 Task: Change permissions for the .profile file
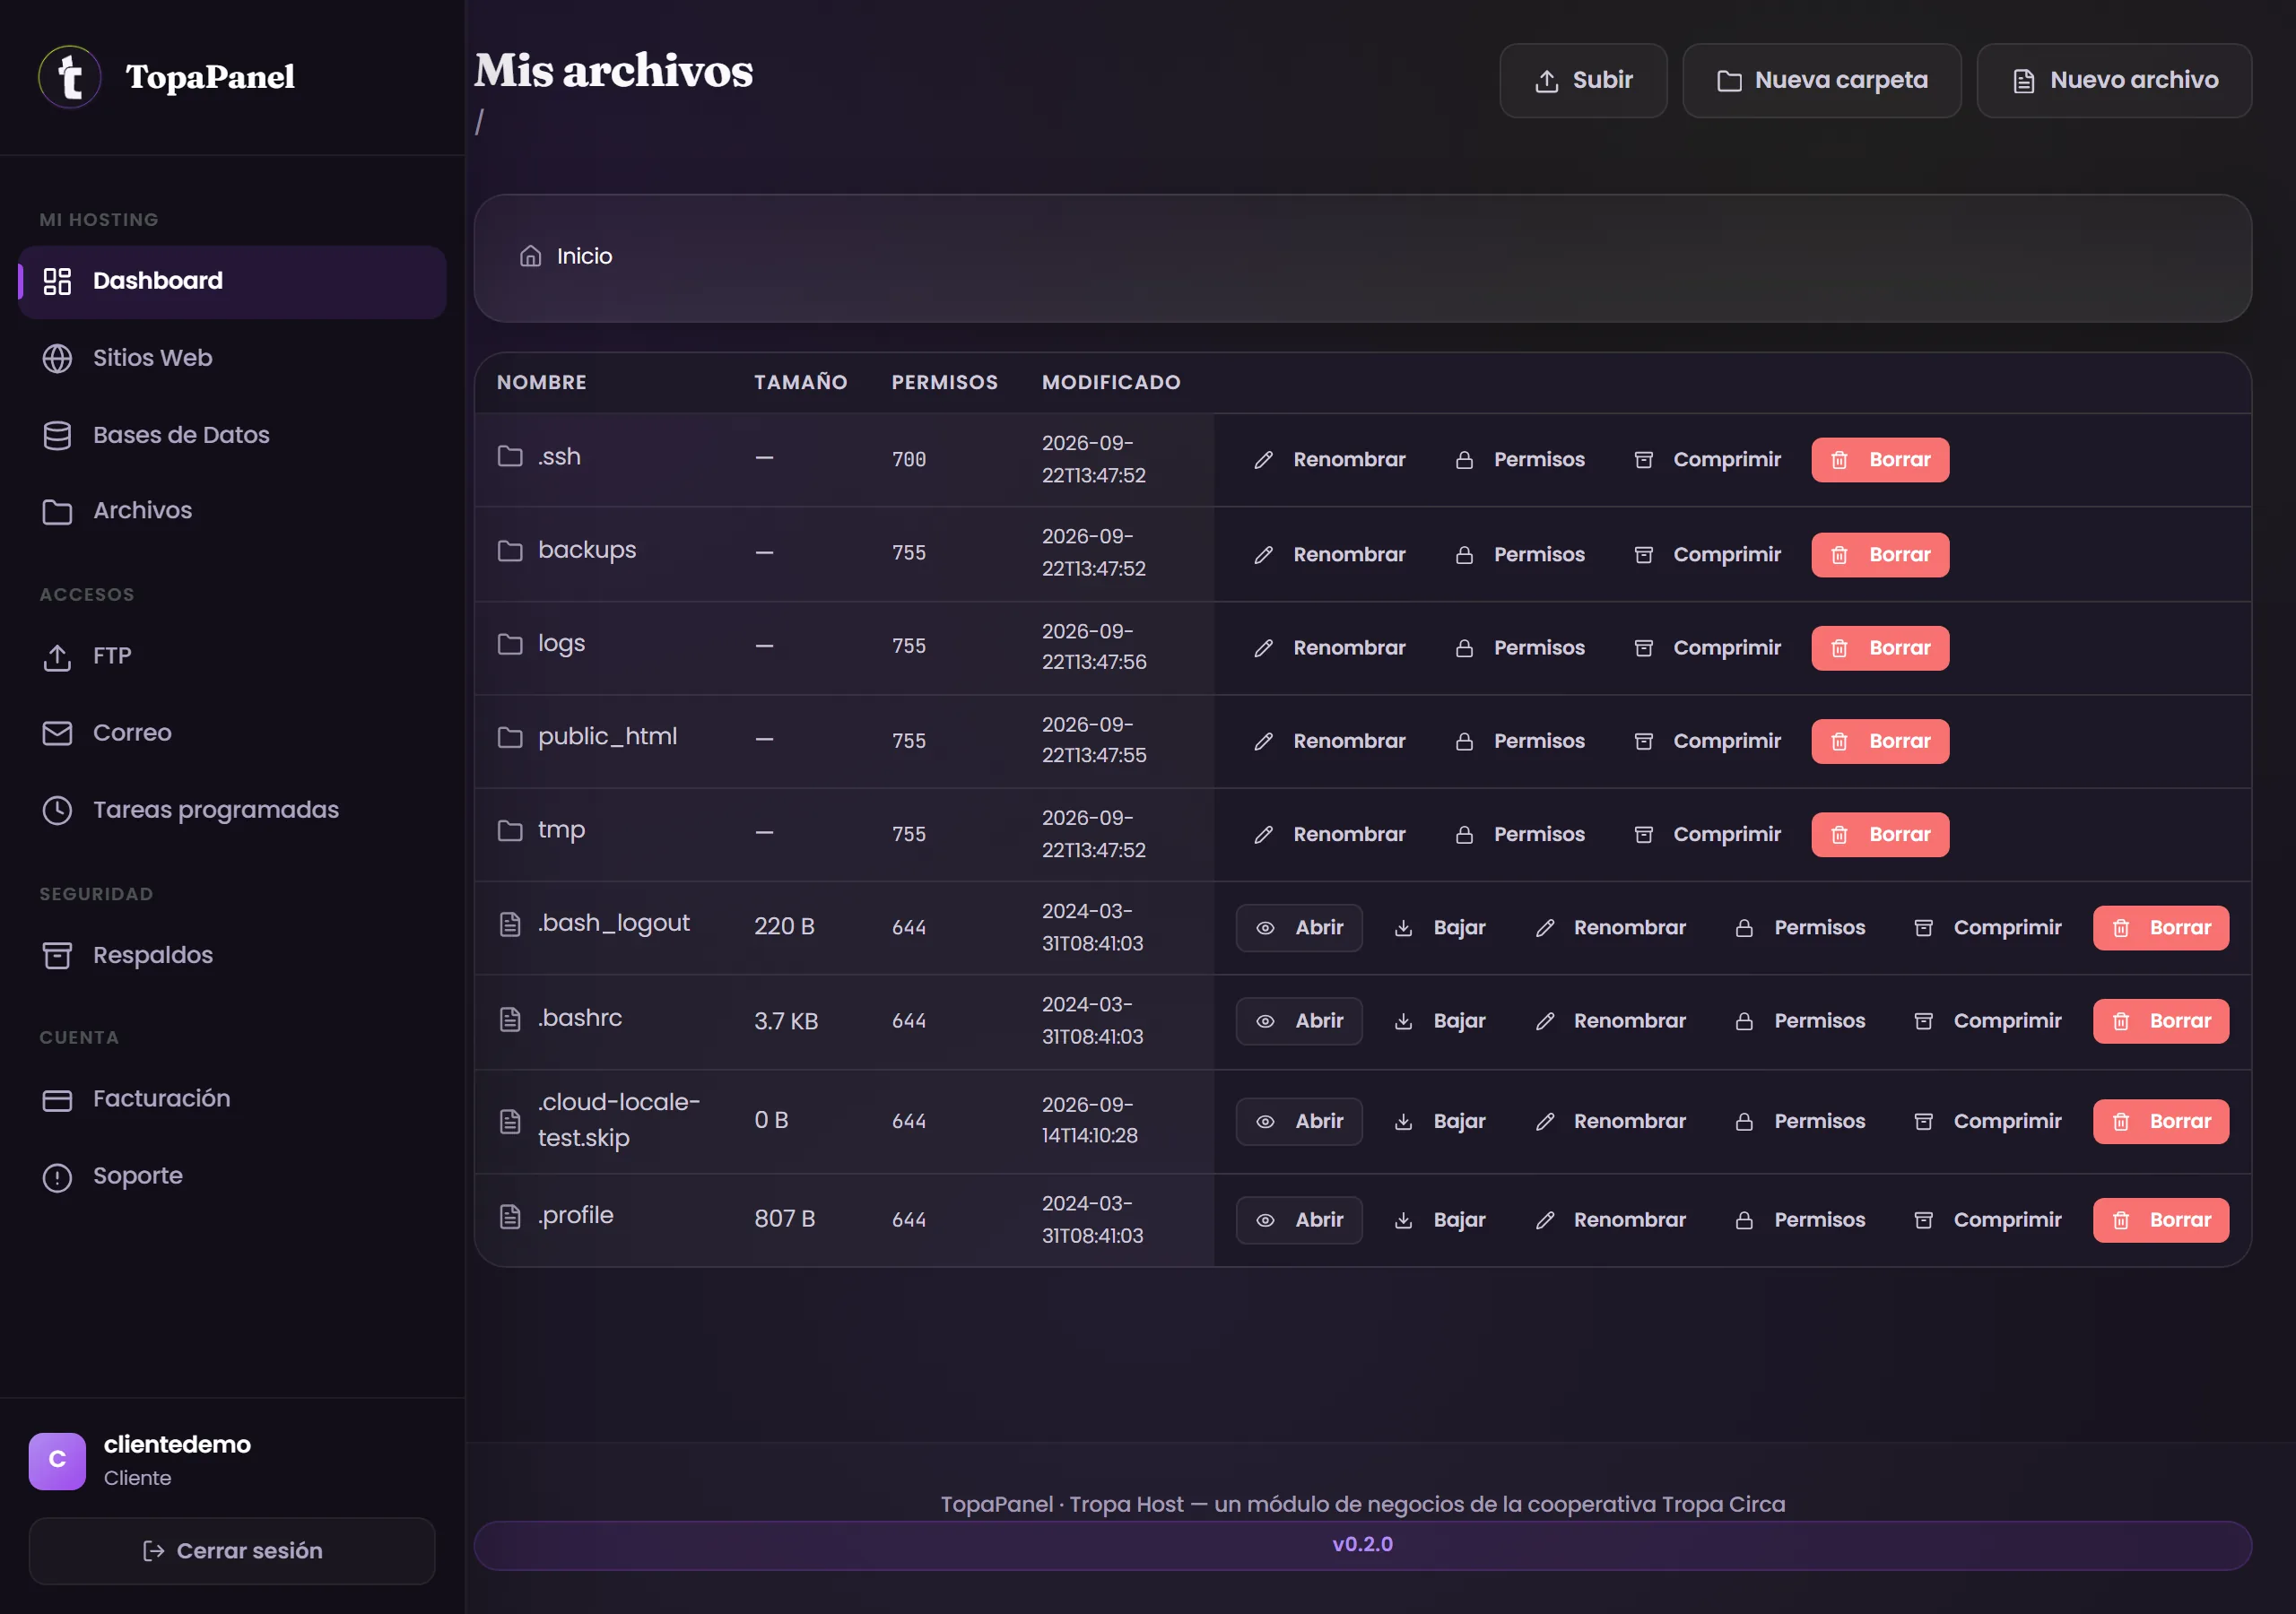[1800, 1220]
